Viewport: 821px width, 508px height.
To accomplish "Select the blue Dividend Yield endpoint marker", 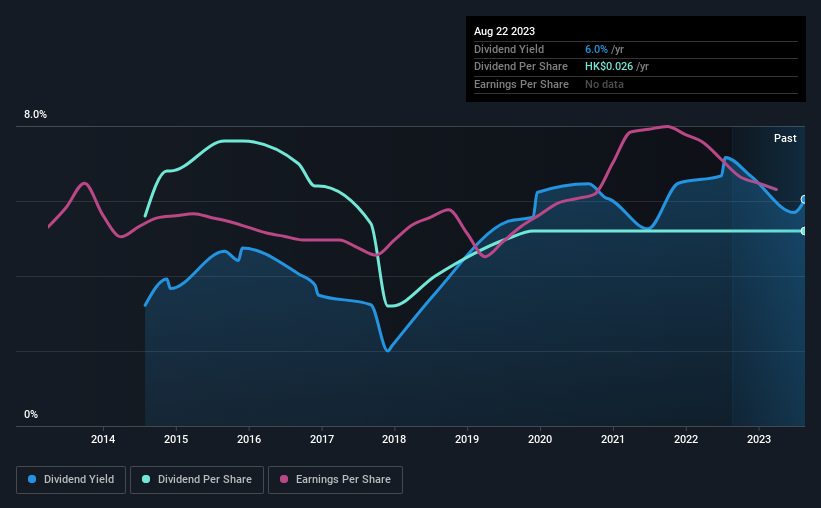I will 804,200.
